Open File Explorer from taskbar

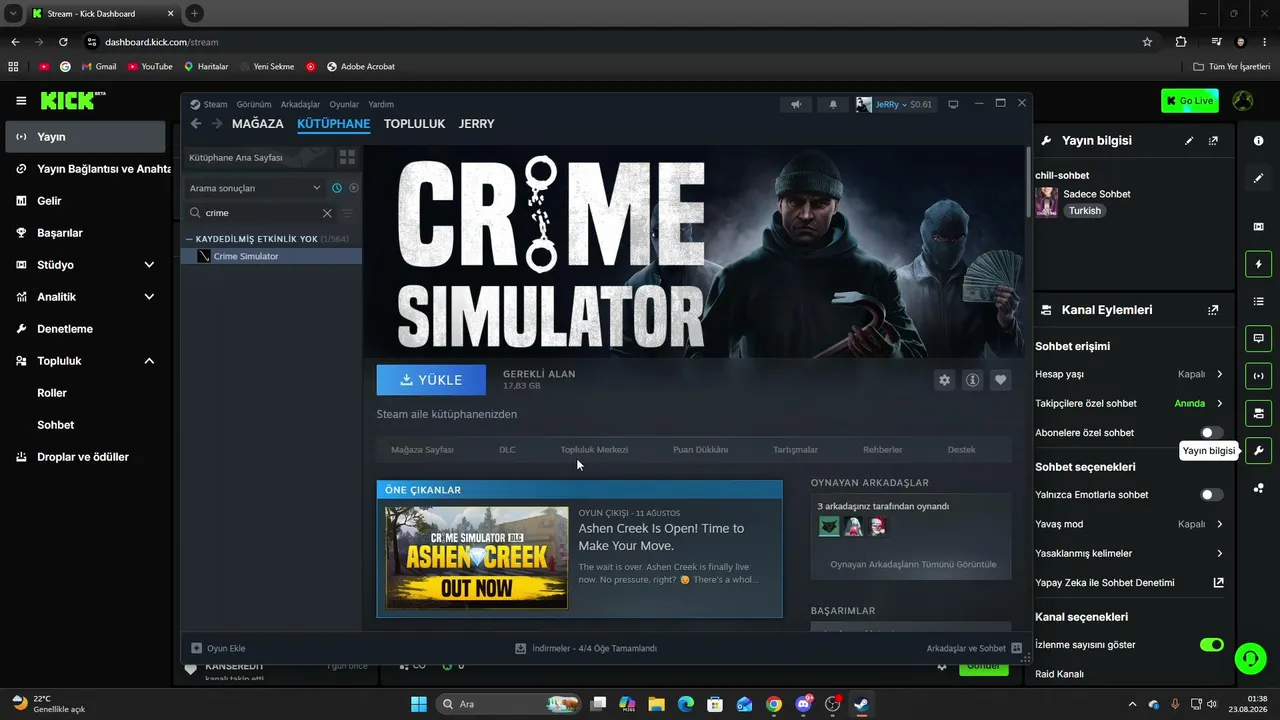(656, 704)
